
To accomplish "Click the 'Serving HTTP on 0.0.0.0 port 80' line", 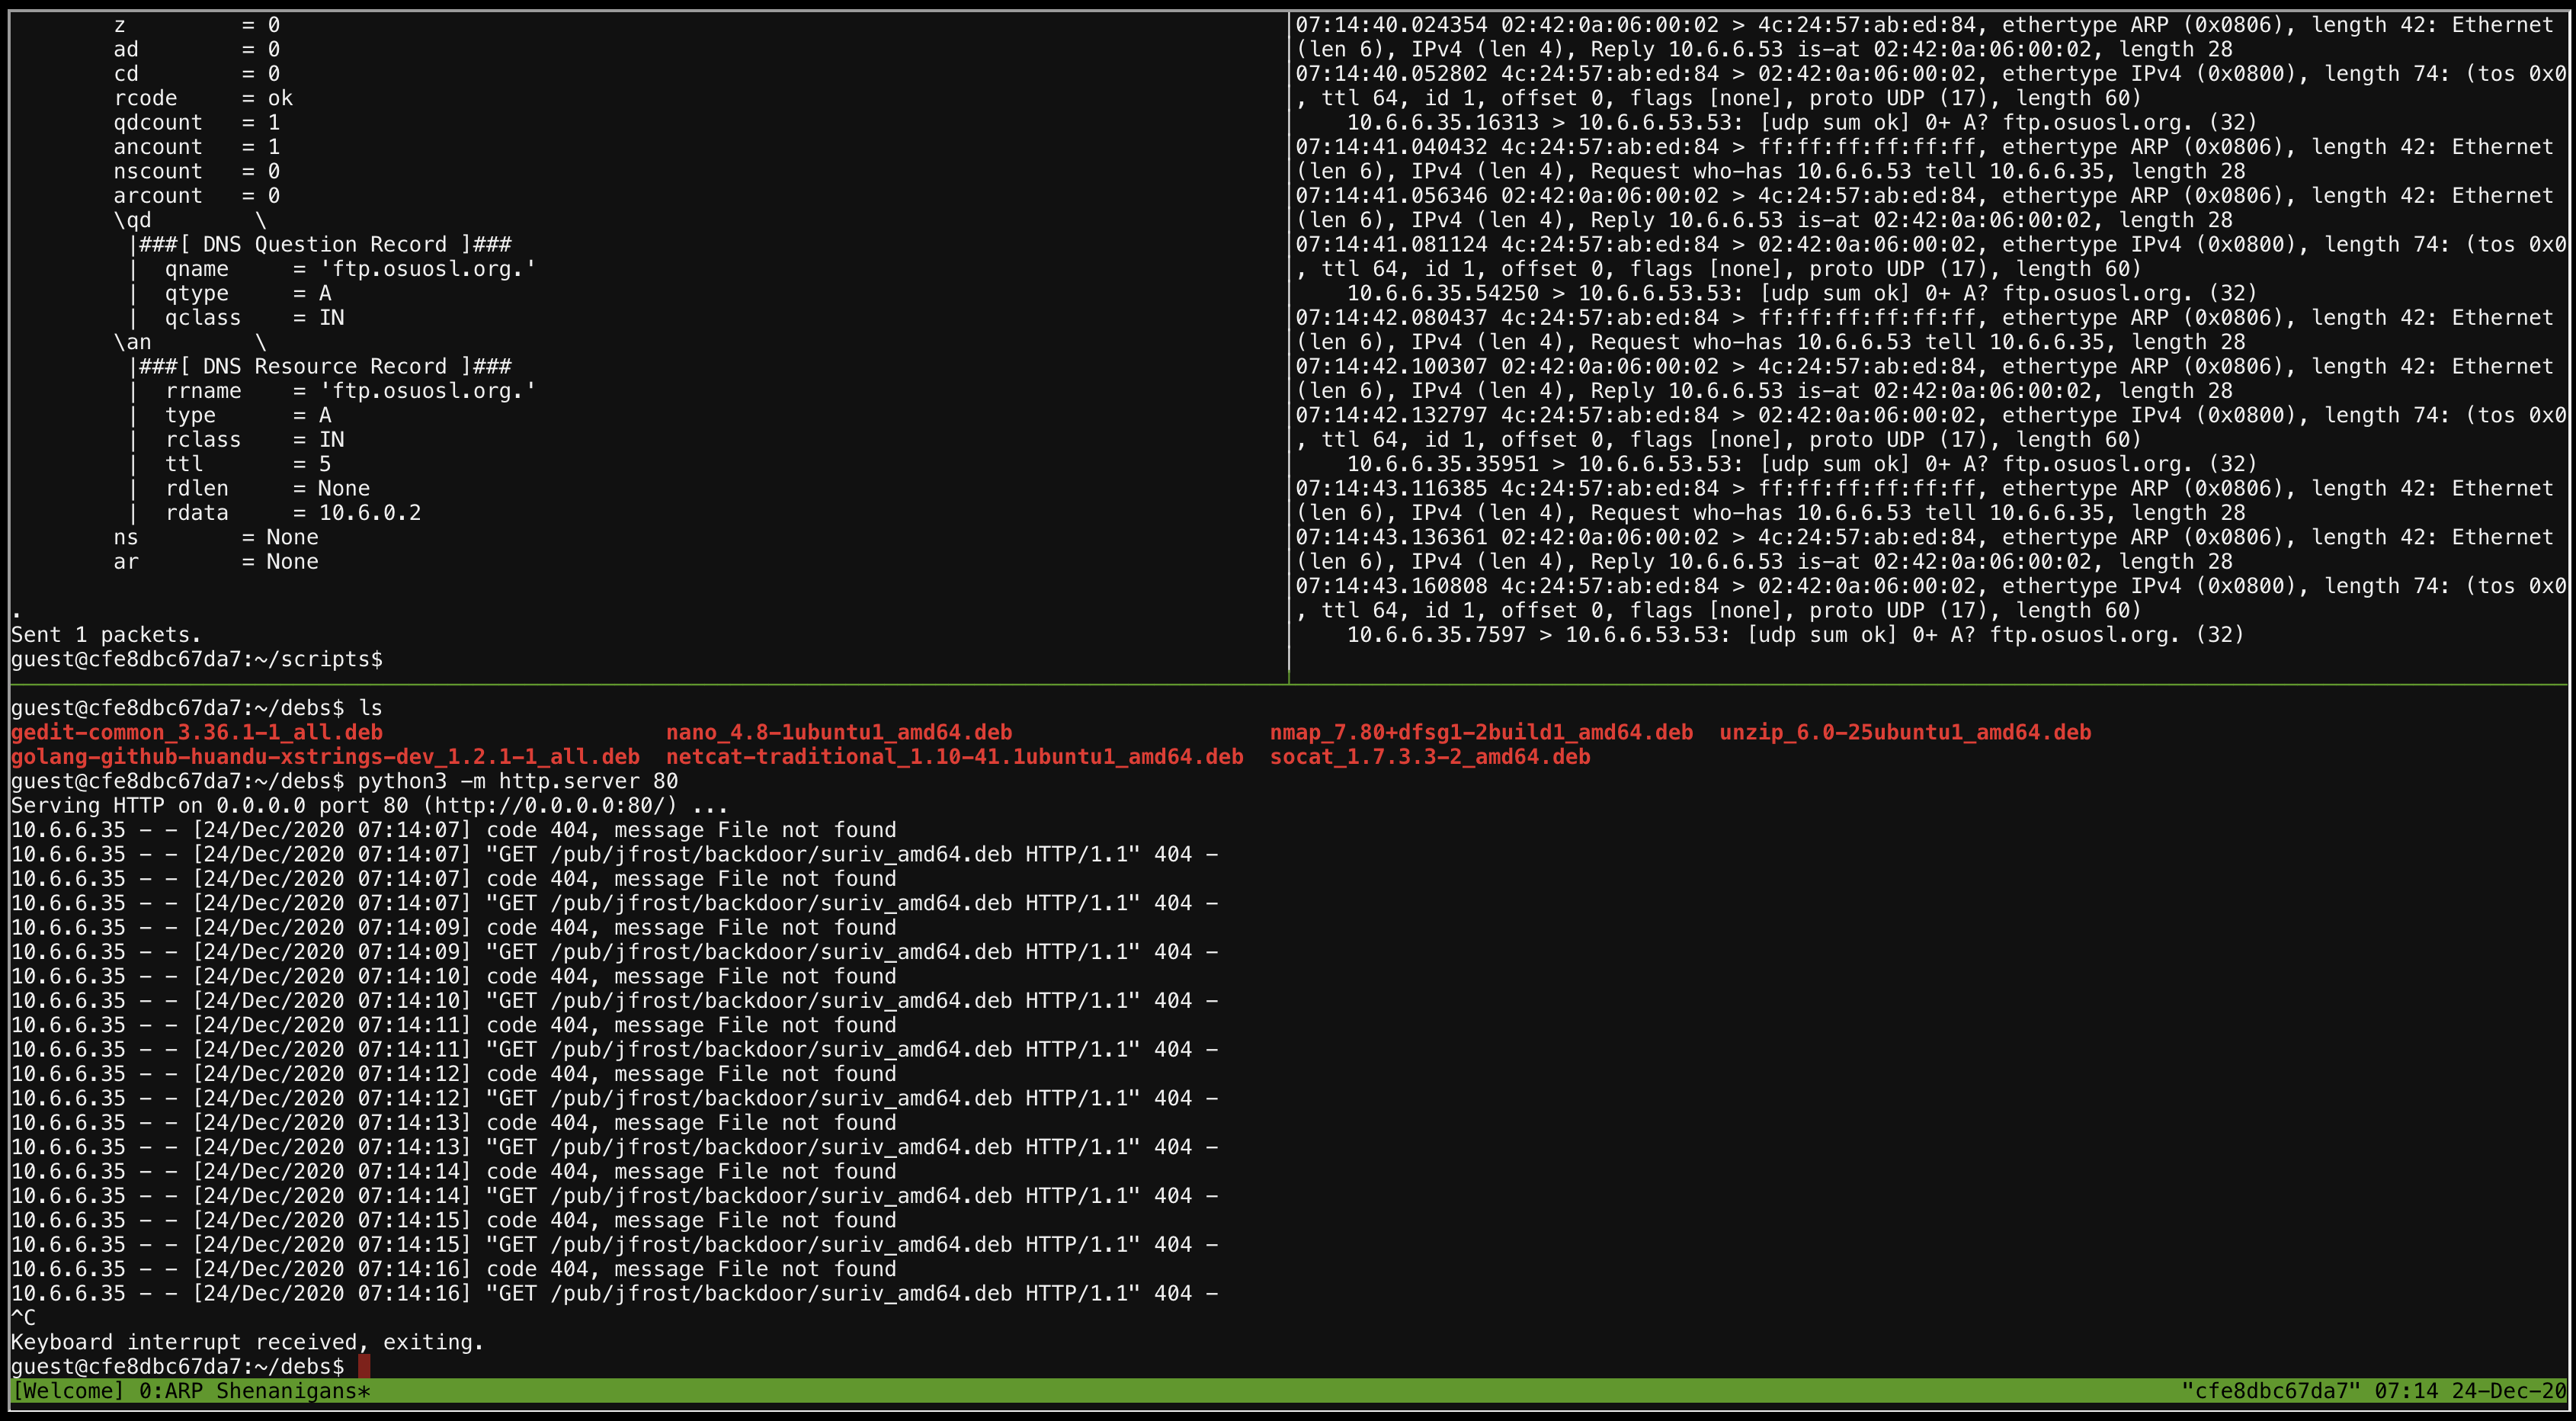I will pyautogui.click(x=370, y=806).
